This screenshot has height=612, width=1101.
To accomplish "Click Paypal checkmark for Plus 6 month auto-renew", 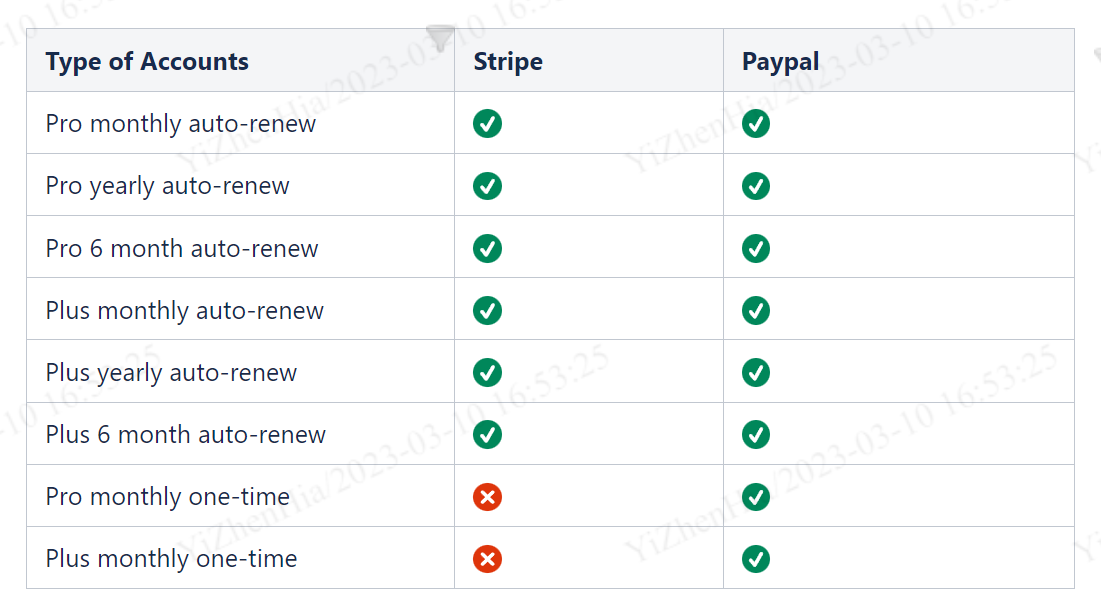I will pyautogui.click(x=756, y=435).
